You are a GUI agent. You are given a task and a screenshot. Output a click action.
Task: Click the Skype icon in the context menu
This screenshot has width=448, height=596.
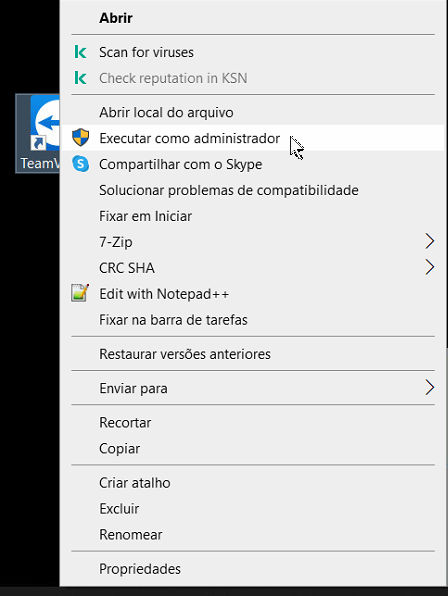coord(81,164)
